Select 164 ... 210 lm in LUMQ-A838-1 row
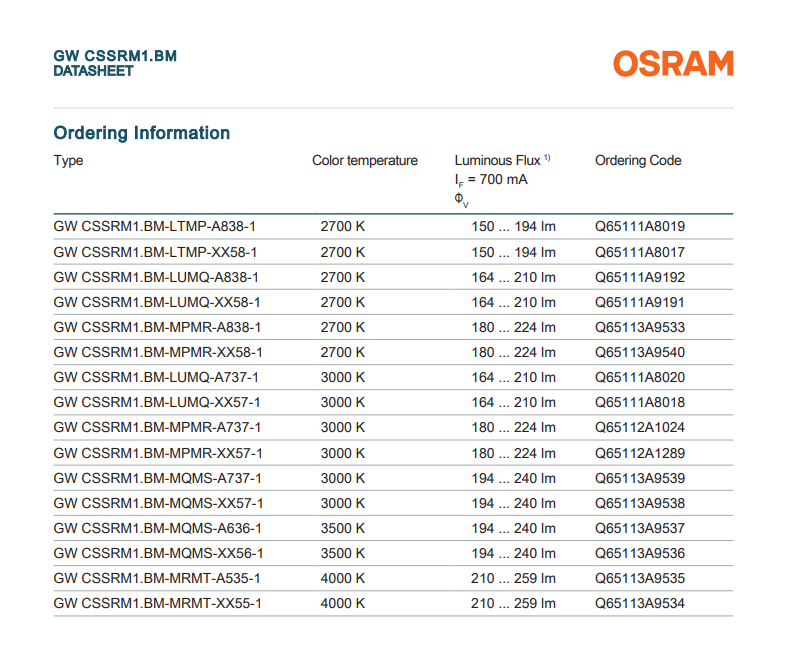The image size is (787, 661). pyautogui.click(x=513, y=277)
